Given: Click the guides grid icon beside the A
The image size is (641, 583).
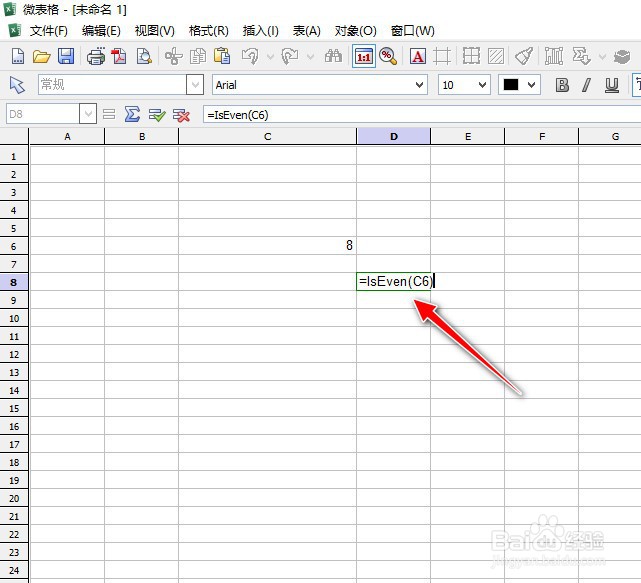Looking at the screenshot, I should click(442, 56).
